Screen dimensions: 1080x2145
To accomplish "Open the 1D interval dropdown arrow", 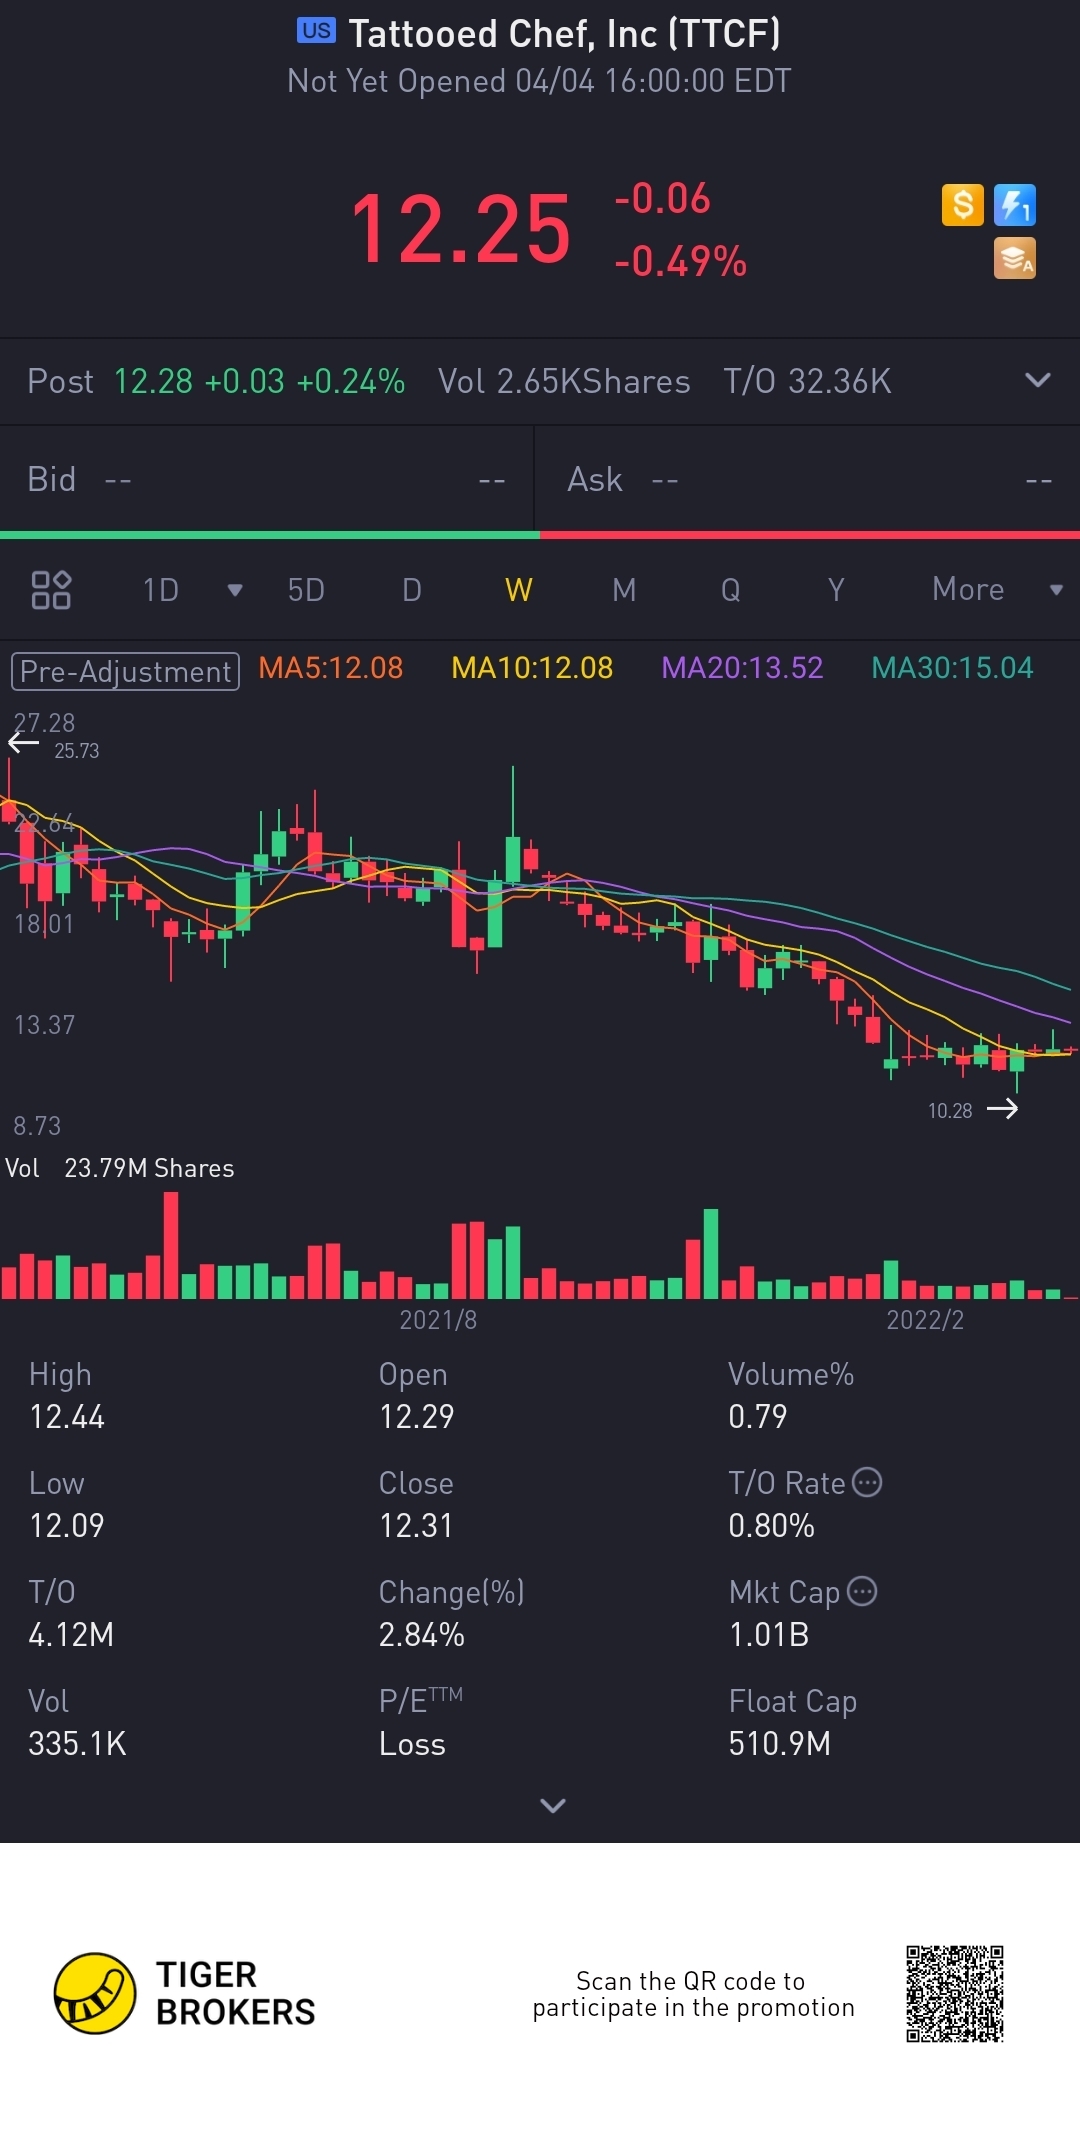I will 235,590.
